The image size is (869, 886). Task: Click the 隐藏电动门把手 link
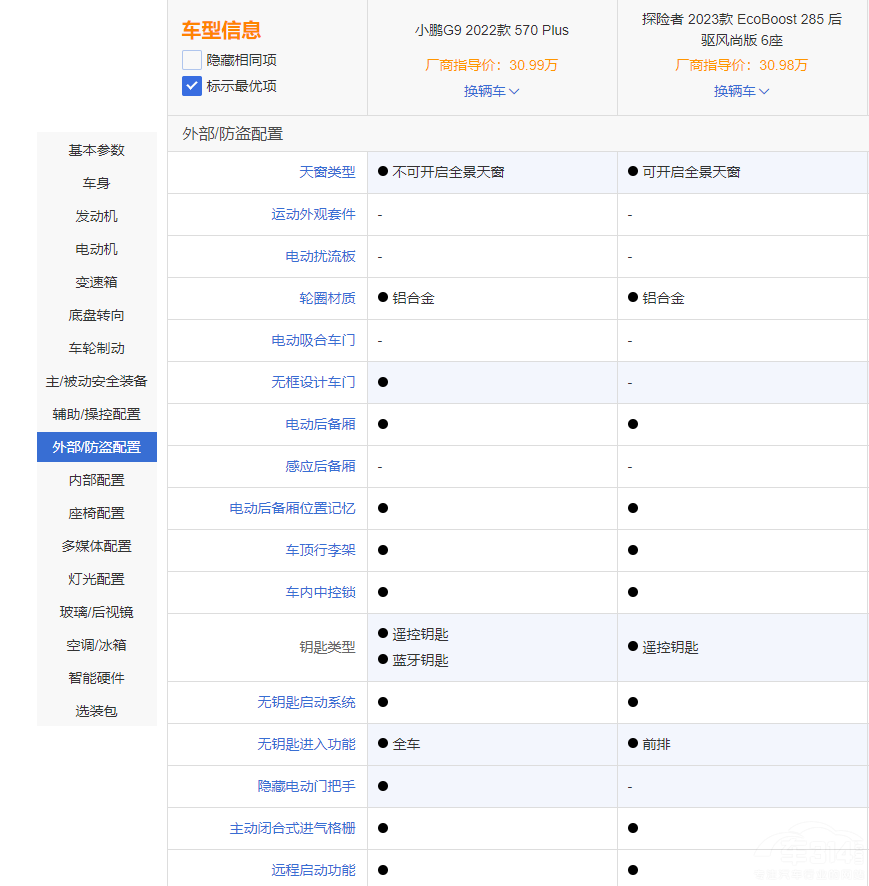[306, 786]
